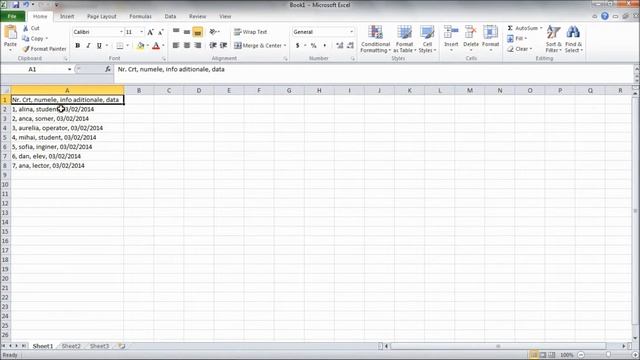Viewport: 640px width, 360px height.
Task: Click the Excel Help question mark
Action: click(x=605, y=16)
